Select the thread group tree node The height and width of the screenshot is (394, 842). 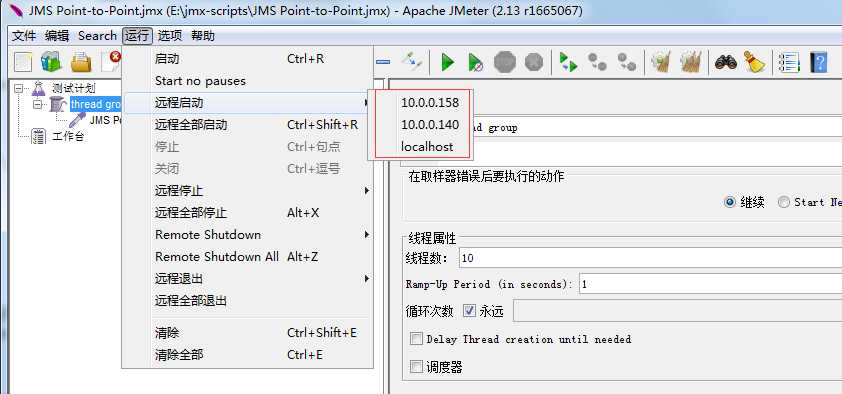coord(96,104)
